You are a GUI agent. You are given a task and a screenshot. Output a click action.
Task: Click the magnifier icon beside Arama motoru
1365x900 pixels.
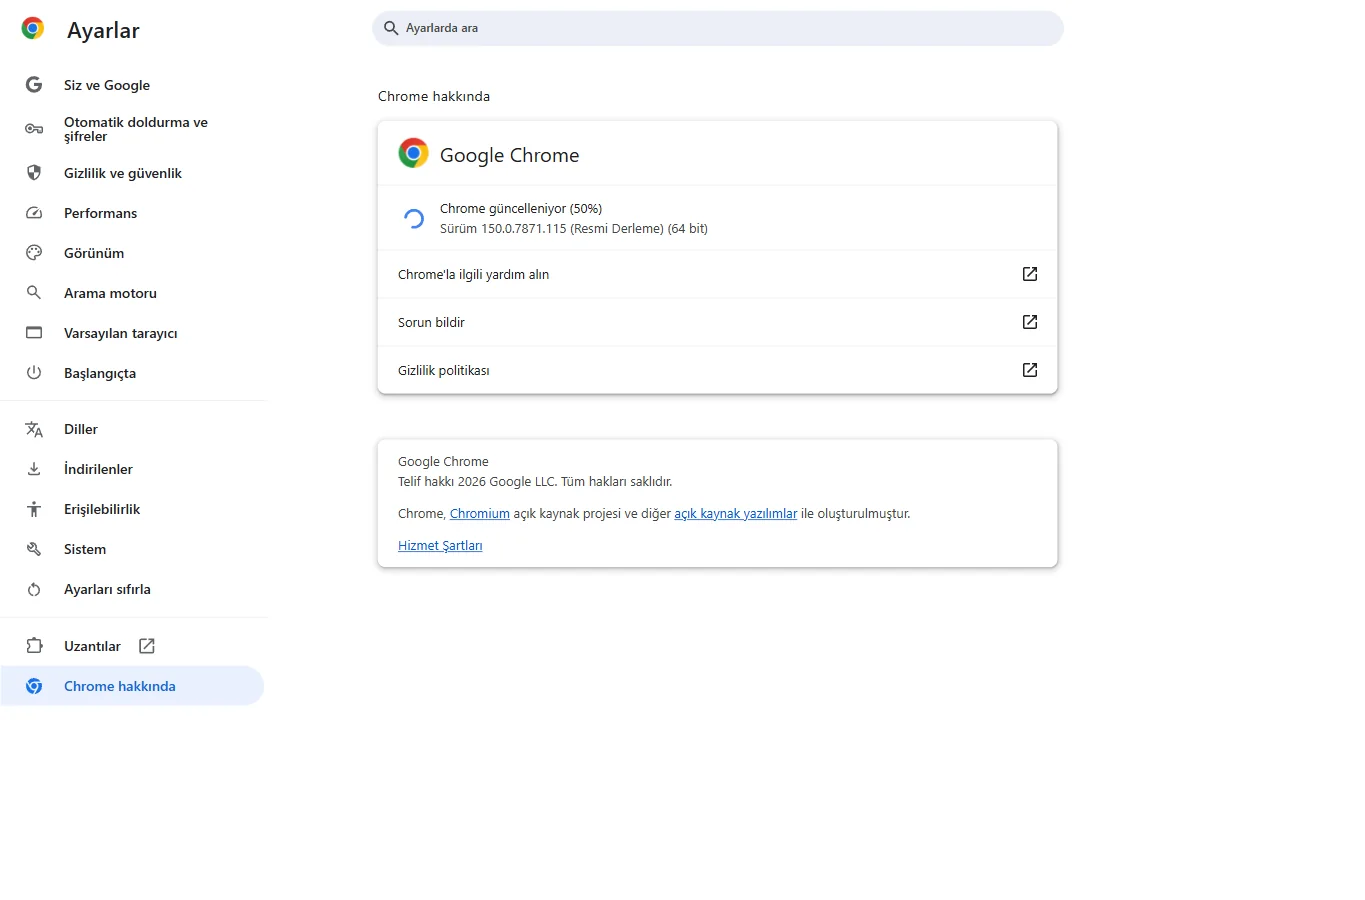(x=34, y=293)
